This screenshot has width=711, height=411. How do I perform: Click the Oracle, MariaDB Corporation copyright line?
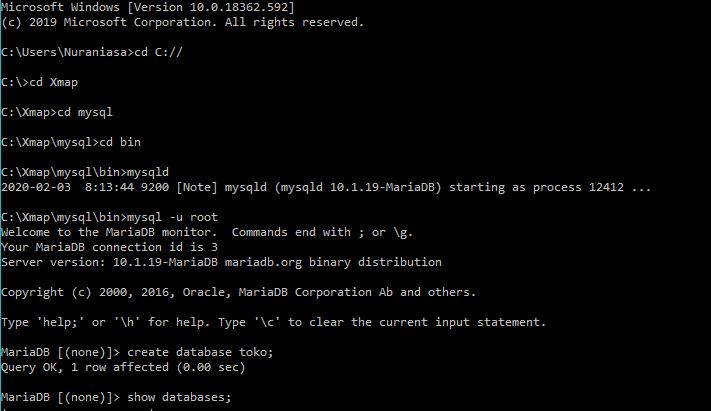click(239, 292)
